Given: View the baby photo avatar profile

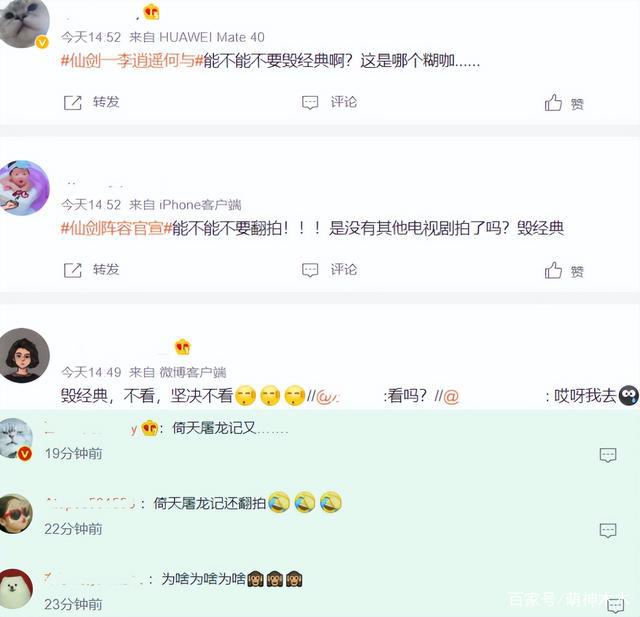Looking at the screenshot, I should (24, 188).
